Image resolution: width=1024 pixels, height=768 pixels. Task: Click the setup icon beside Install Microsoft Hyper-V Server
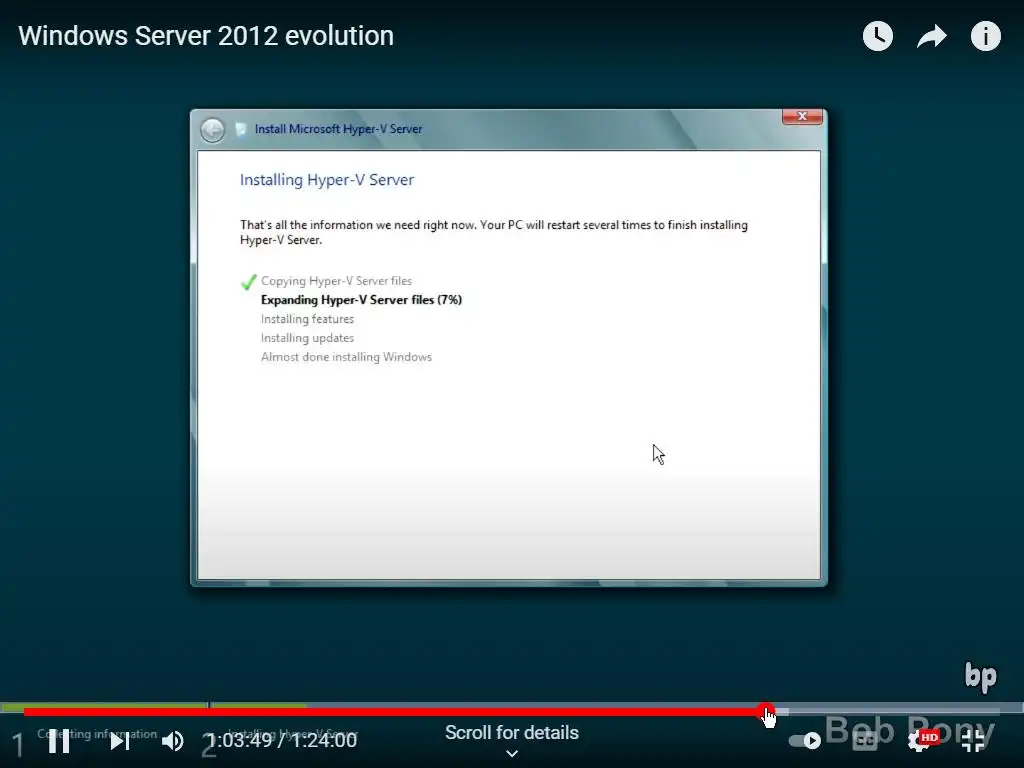coord(240,129)
